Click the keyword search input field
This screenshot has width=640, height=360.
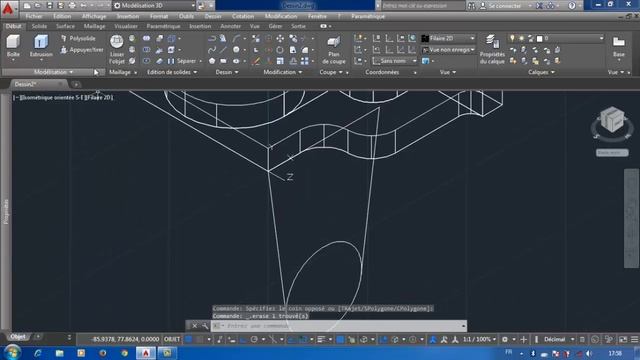click(x=423, y=6)
